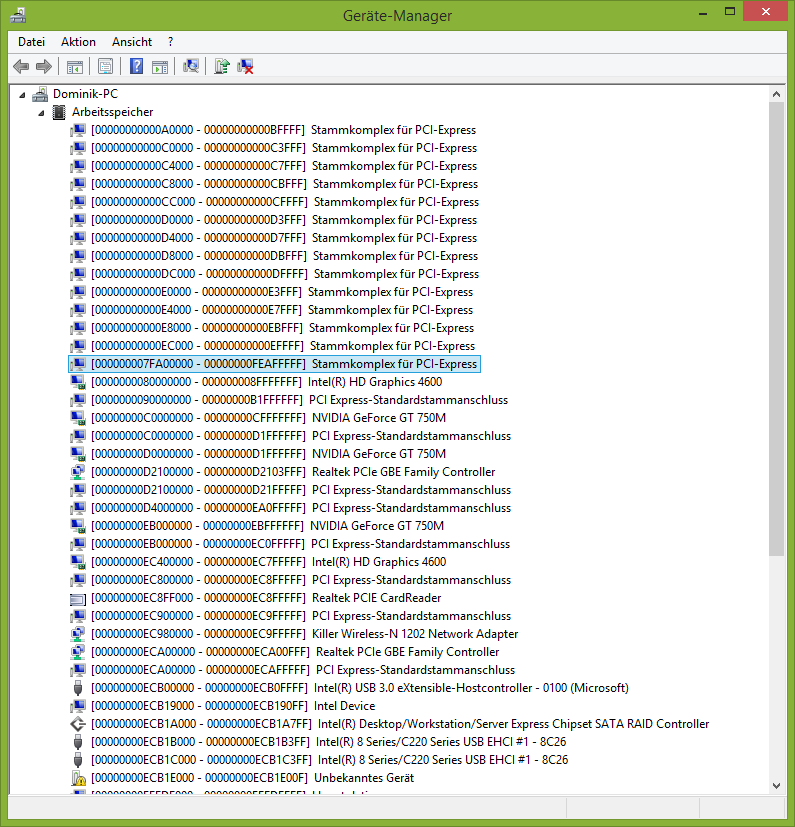Screen dimensions: 795x827
Task: Select the PCI Express-Standardstammanschluss row at ECA00000 - ECAFFFFF
Action: point(303,670)
